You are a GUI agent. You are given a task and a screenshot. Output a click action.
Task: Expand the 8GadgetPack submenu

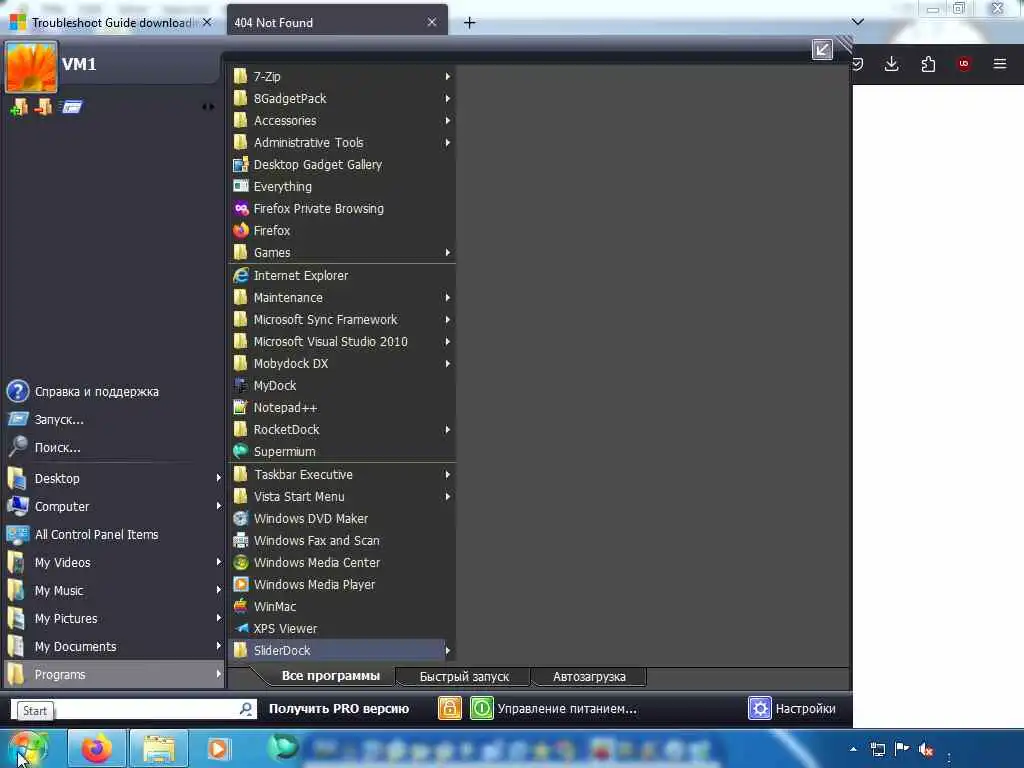(x=447, y=99)
